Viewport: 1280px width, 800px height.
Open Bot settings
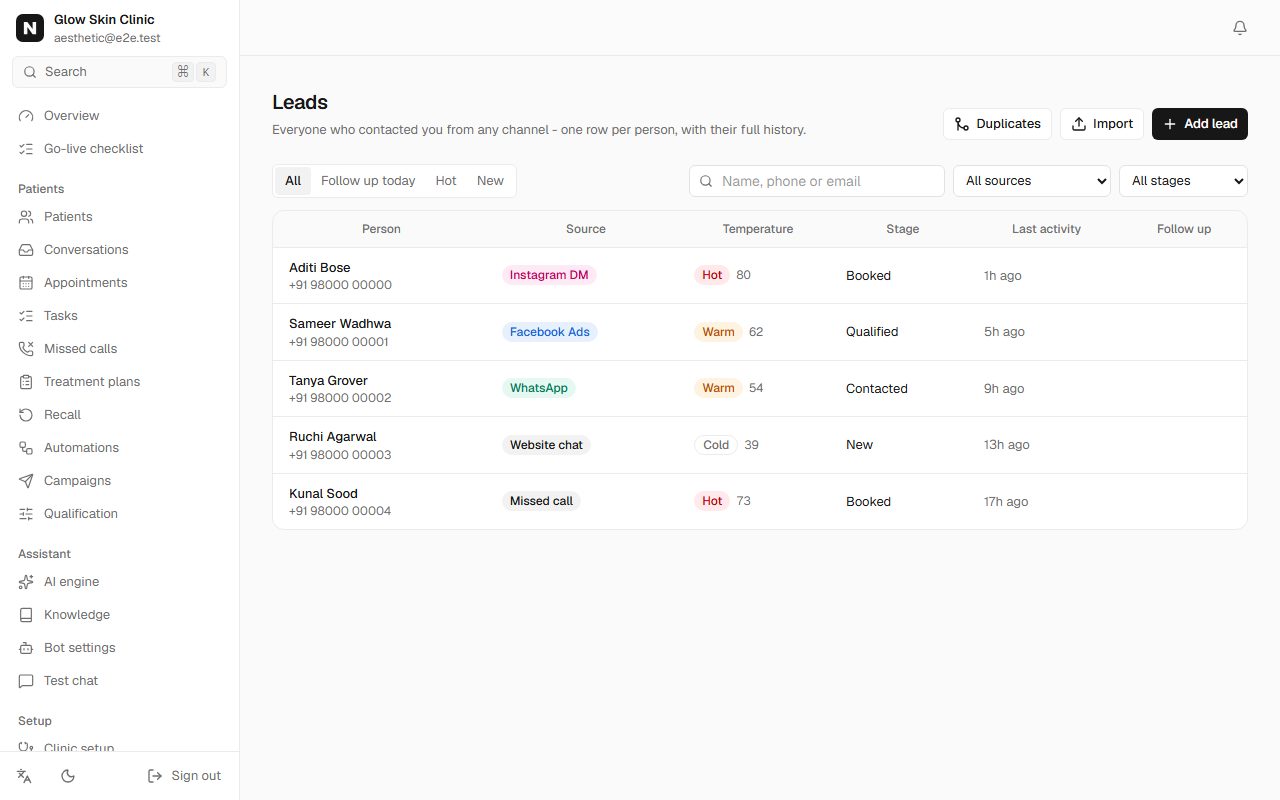pyautogui.click(x=119, y=648)
